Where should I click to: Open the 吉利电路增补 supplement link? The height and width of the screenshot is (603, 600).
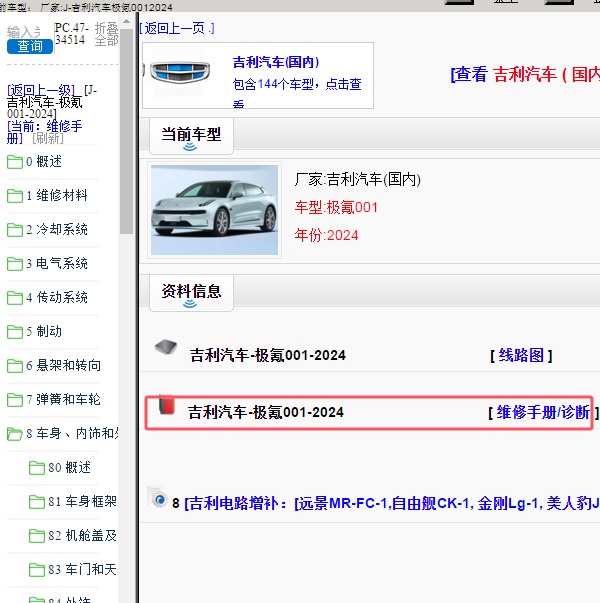(x=392, y=503)
